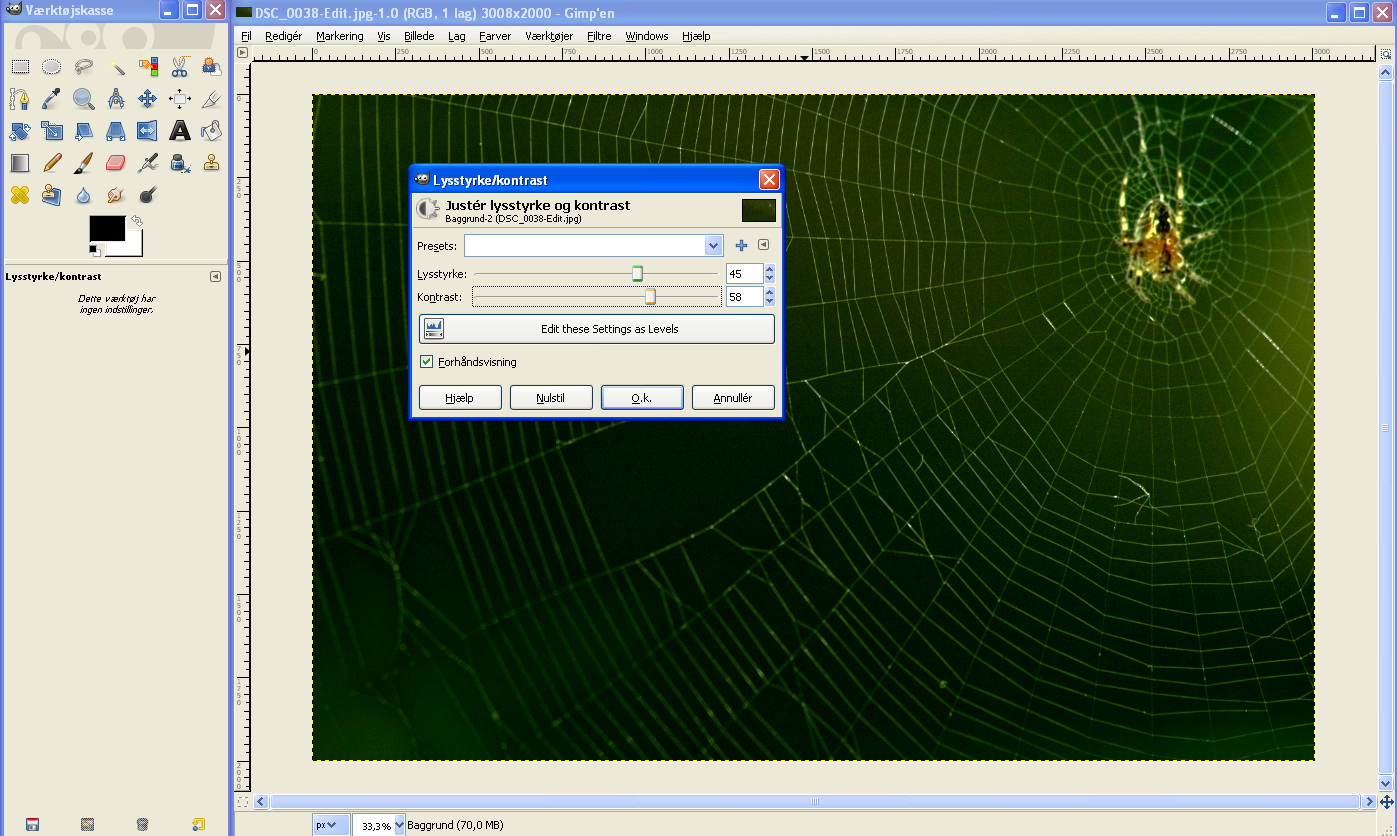Choose the Eraser tool
The height and width of the screenshot is (836, 1397).
pyautogui.click(x=116, y=162)
